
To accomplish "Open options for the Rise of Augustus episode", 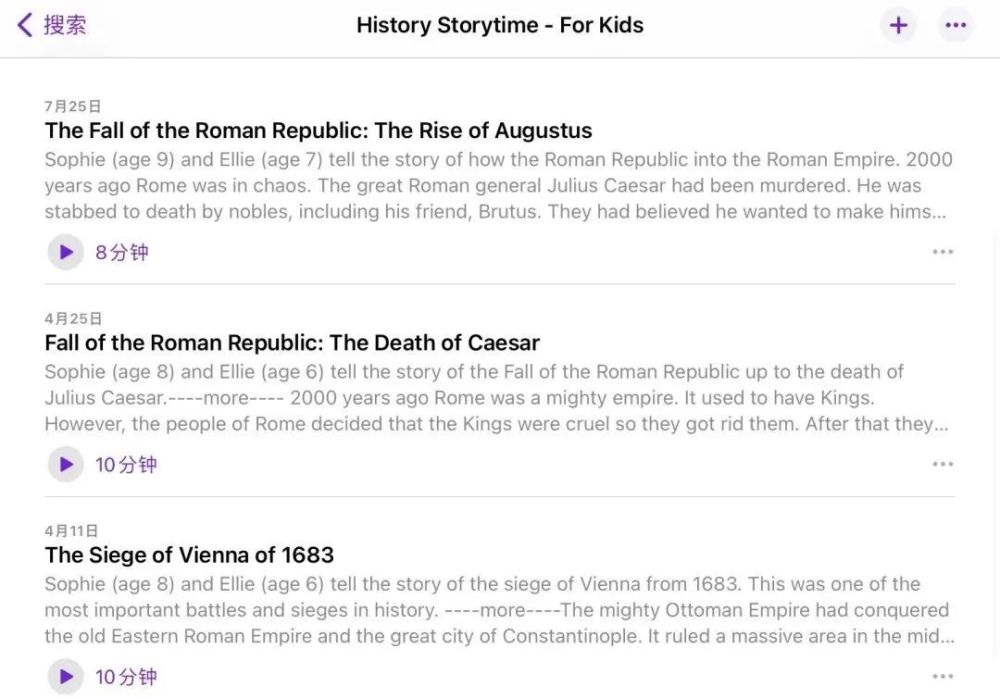I will [x=942, y=252].
